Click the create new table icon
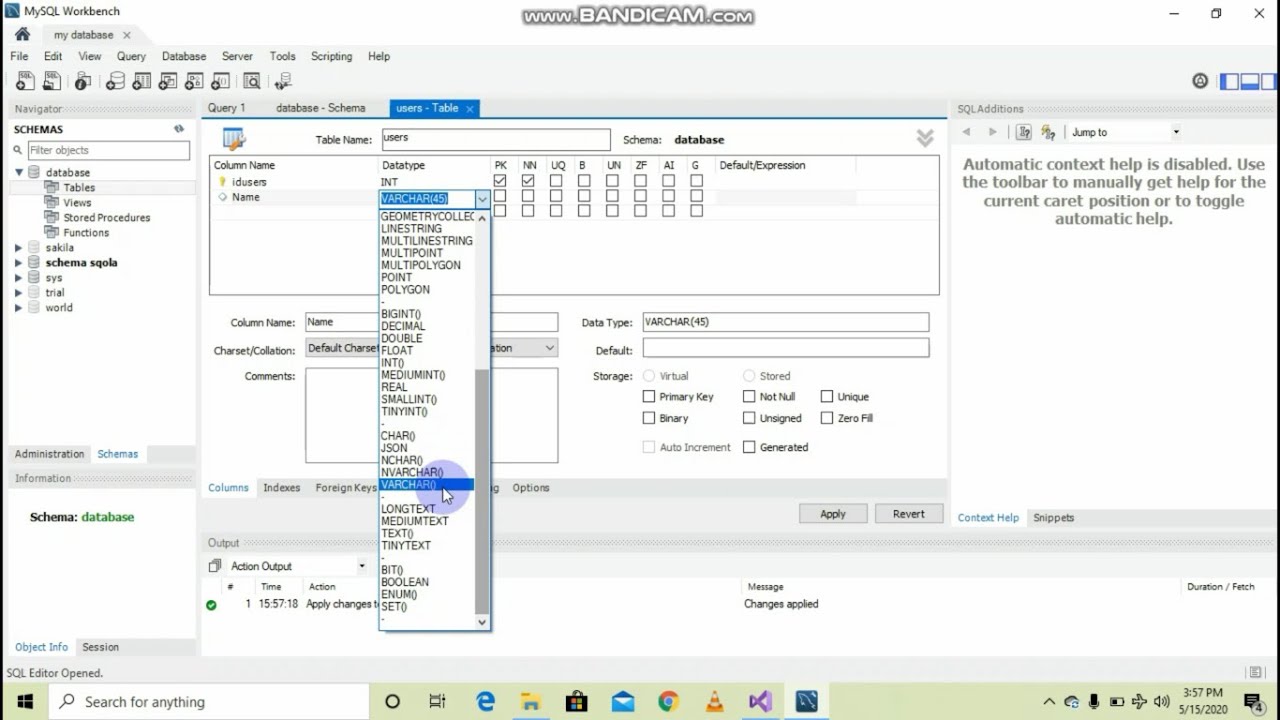 pos(142,81)
